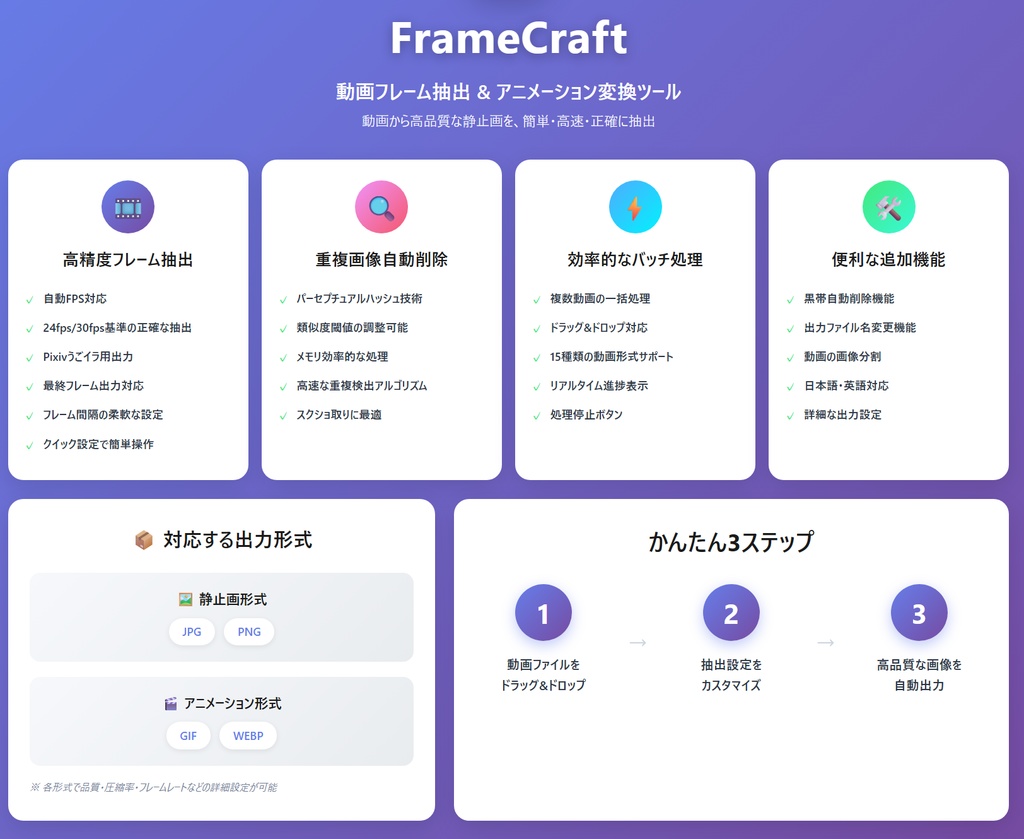Select the PNG format badge
Image resolution: width=1024 pixels, height=839 pixels.
248,631
